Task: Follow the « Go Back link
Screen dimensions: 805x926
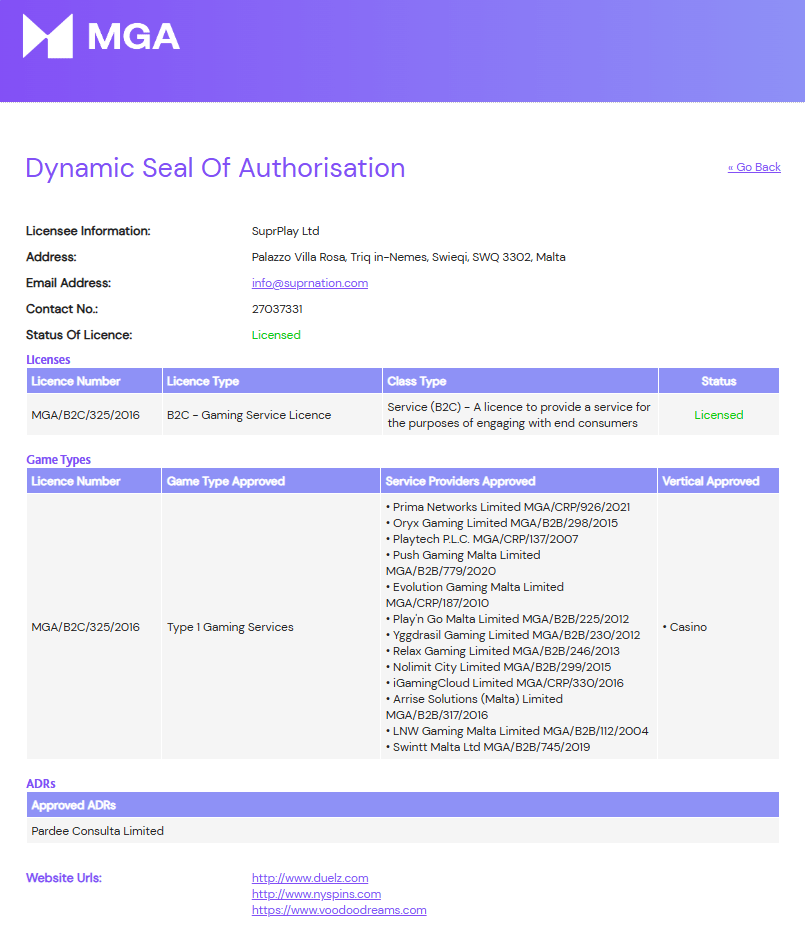Action: tap(754, 167)
